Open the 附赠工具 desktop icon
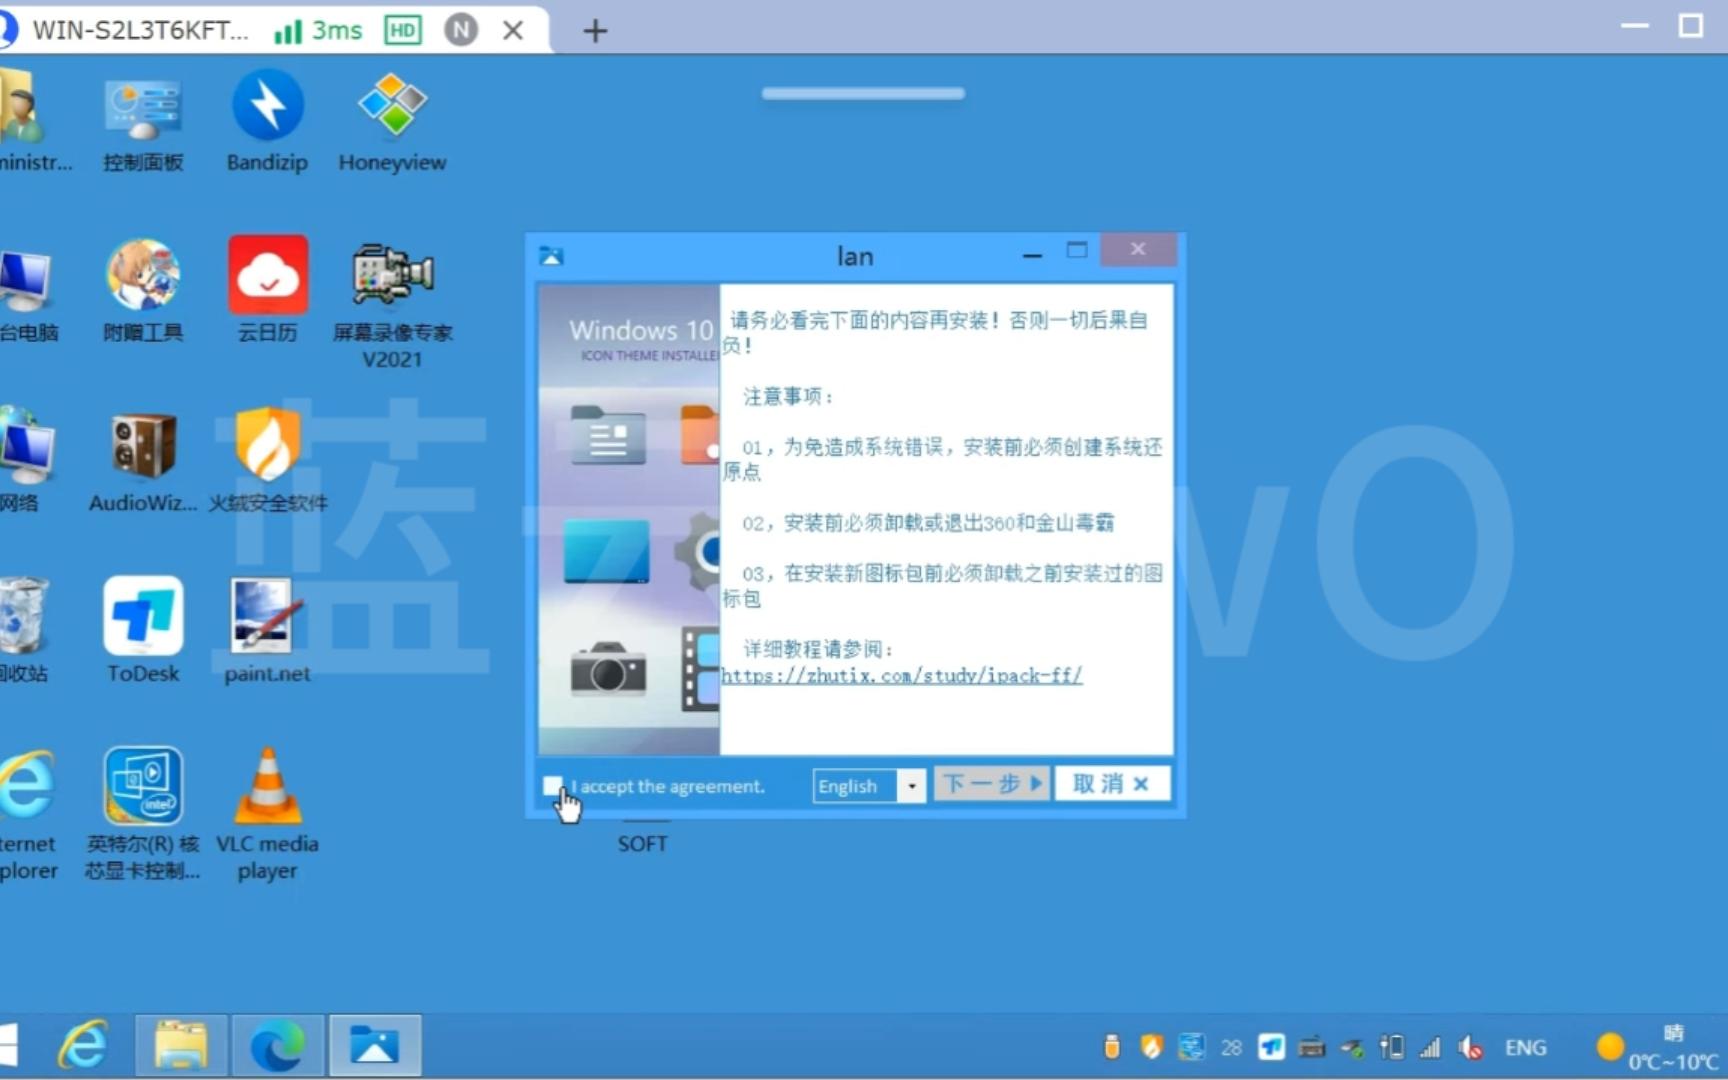 tap(143, 292)
